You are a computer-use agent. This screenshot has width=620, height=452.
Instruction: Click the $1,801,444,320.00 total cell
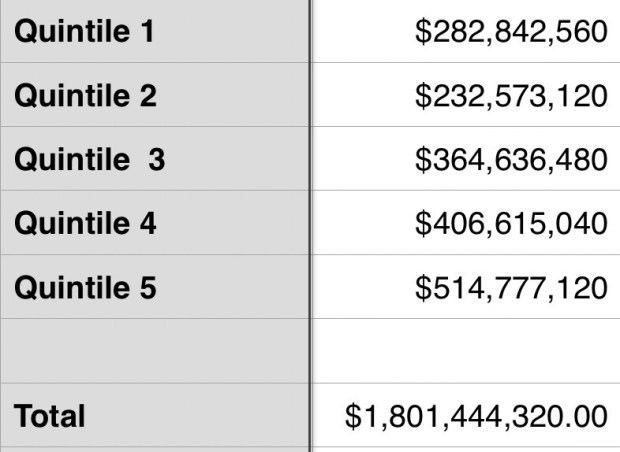465,415
